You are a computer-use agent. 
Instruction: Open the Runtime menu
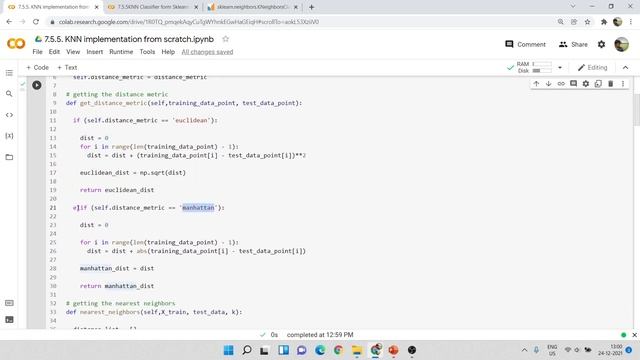point(121,52)
